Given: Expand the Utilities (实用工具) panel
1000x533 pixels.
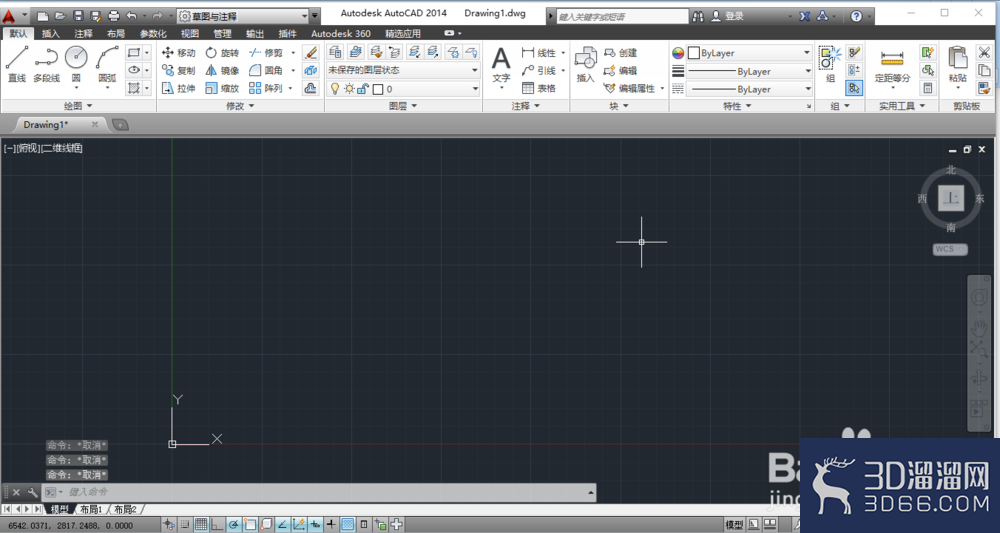Looking at the screenshot, I should point(902,106).
